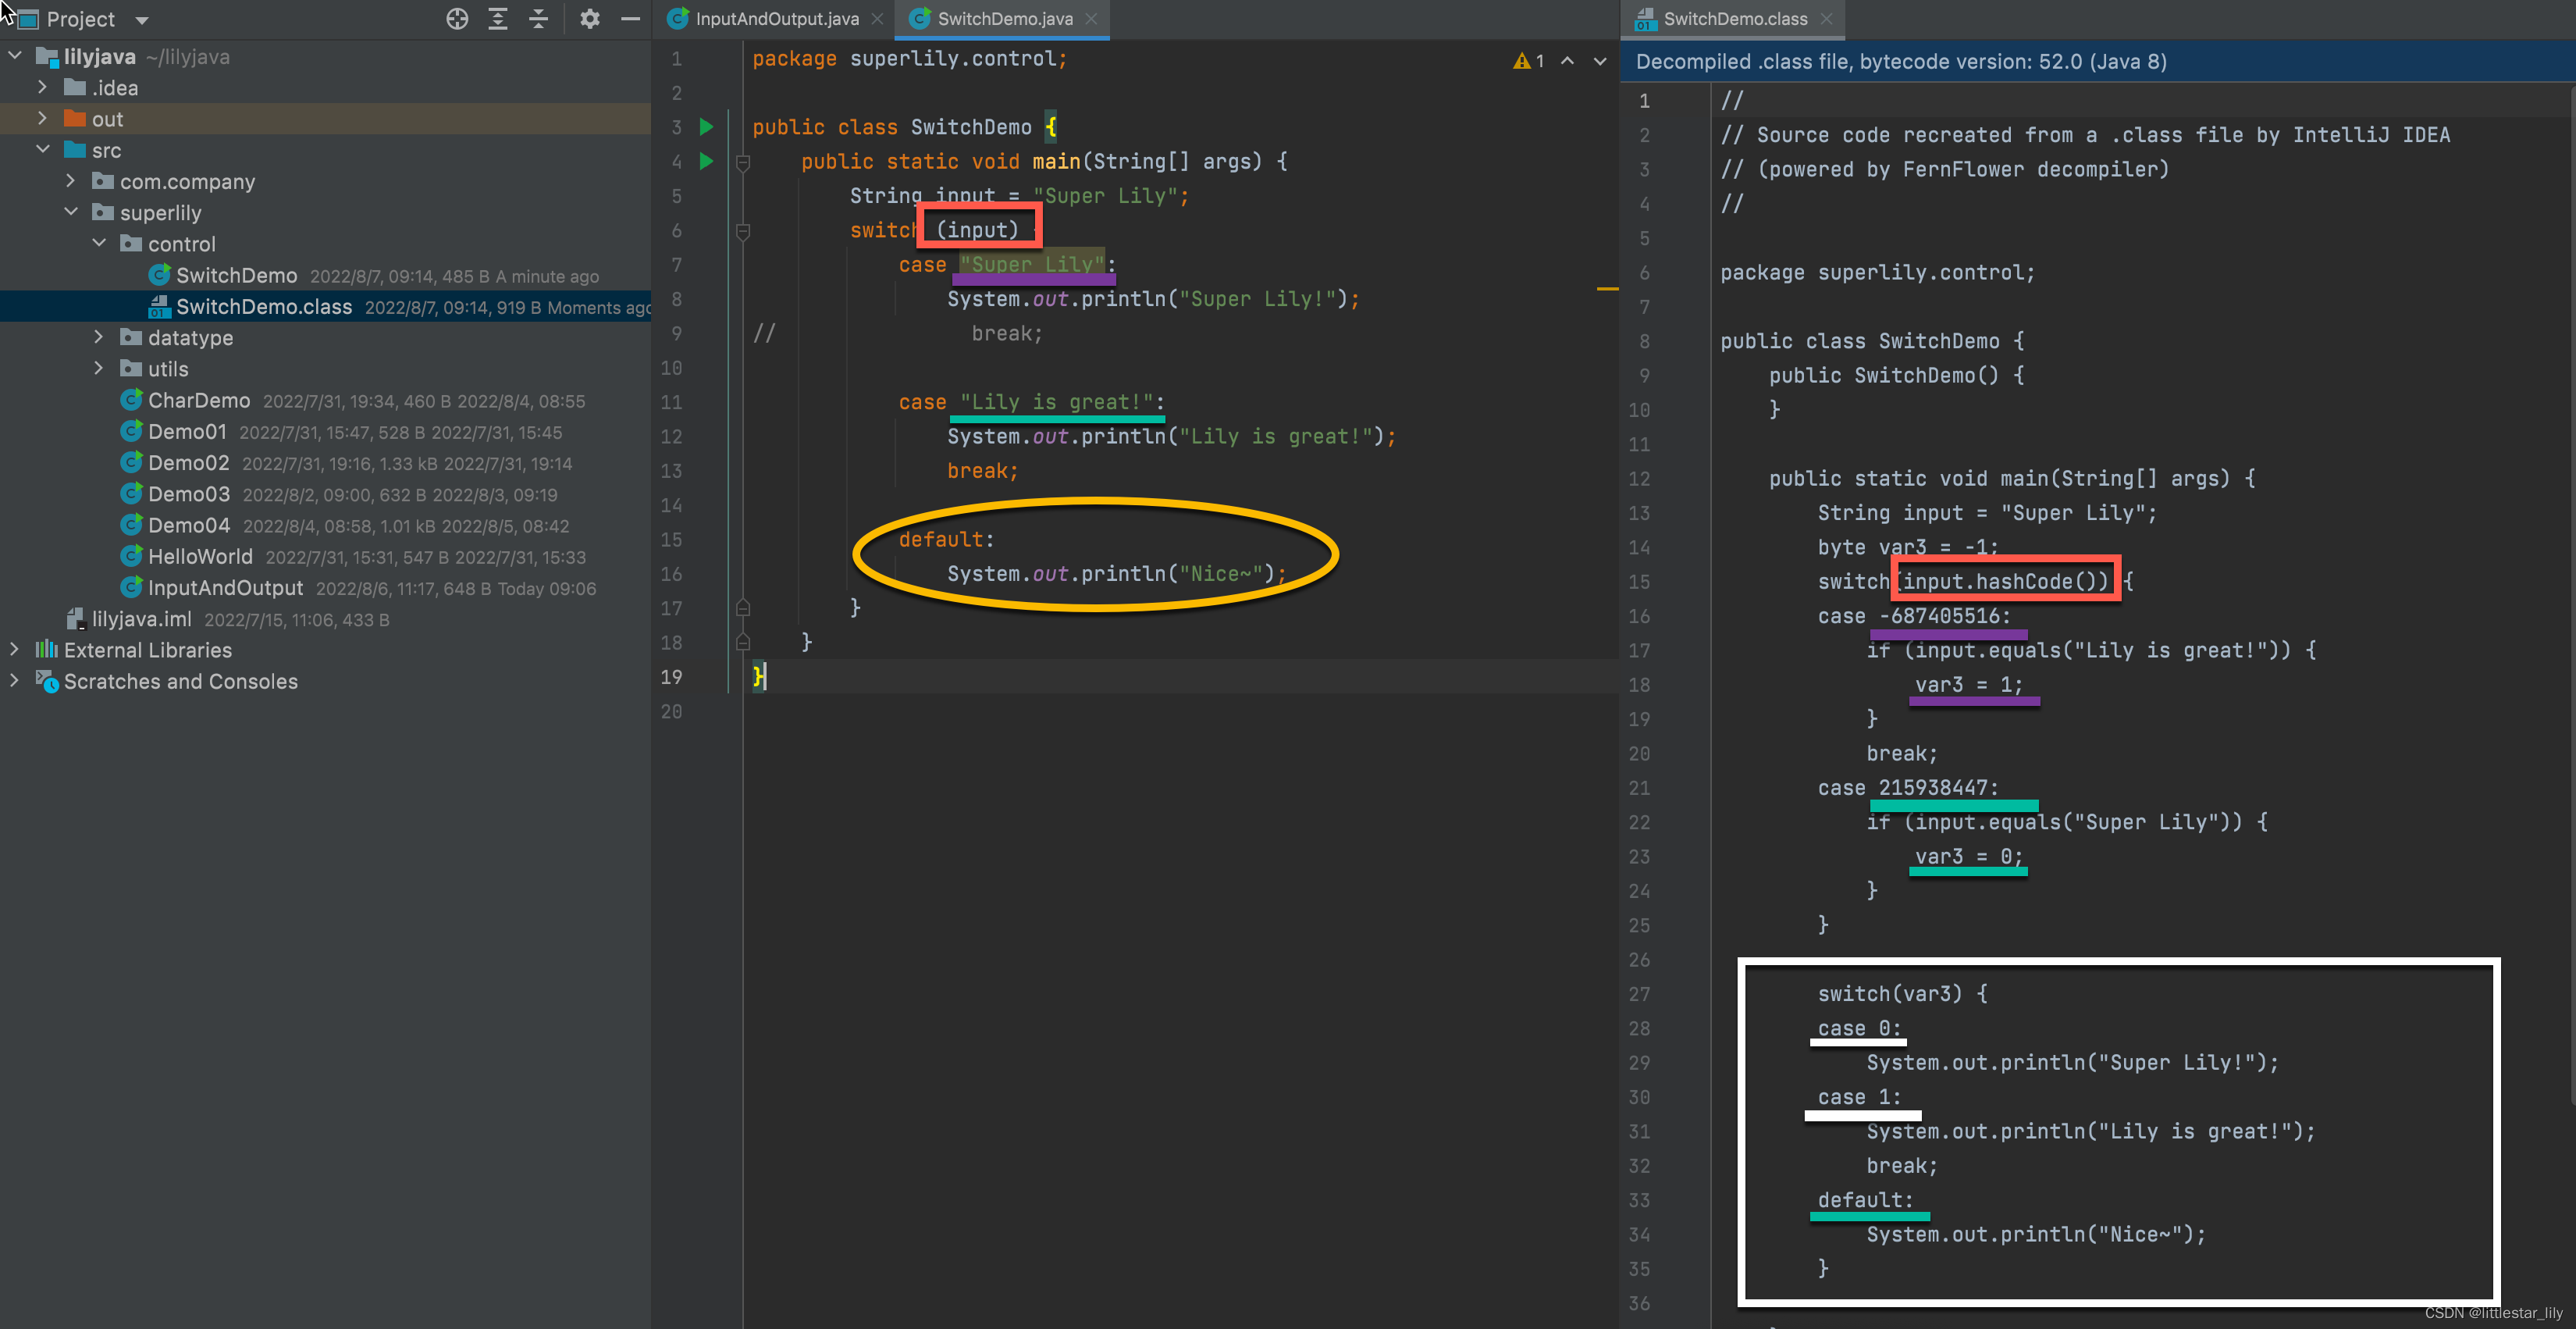The width and height of the screenshot is (2576, 1329).
Task: Toggle fold end marker at line 17
Action: (743, 608)
